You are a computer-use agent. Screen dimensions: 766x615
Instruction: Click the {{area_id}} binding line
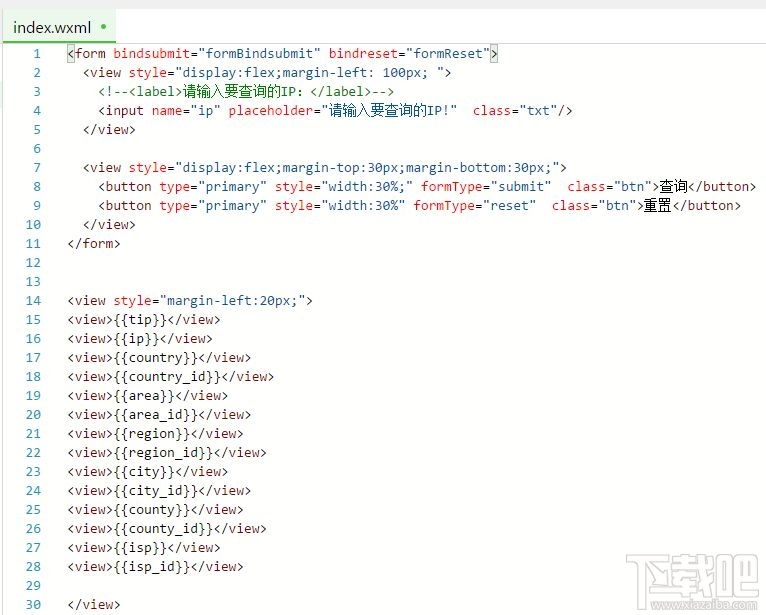pos(159,415)
